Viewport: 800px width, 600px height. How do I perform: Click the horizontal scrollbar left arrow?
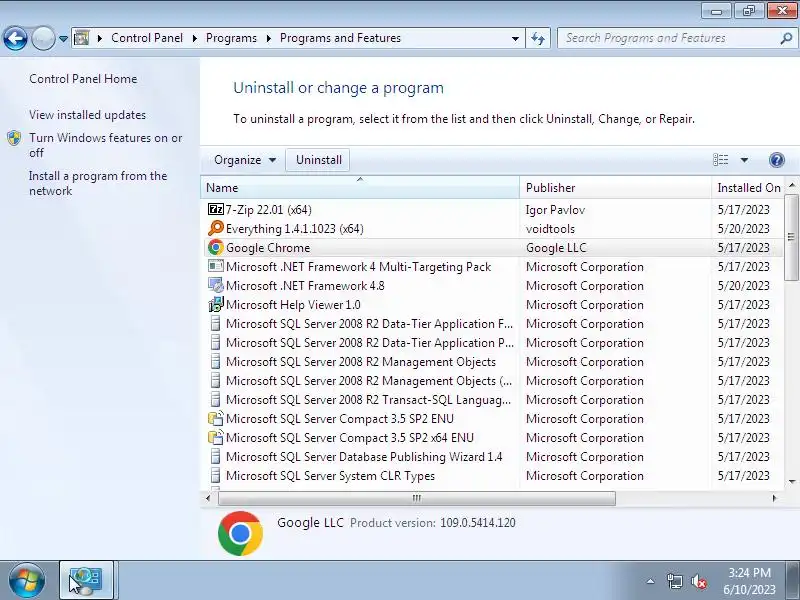click(x=207, y=498)
